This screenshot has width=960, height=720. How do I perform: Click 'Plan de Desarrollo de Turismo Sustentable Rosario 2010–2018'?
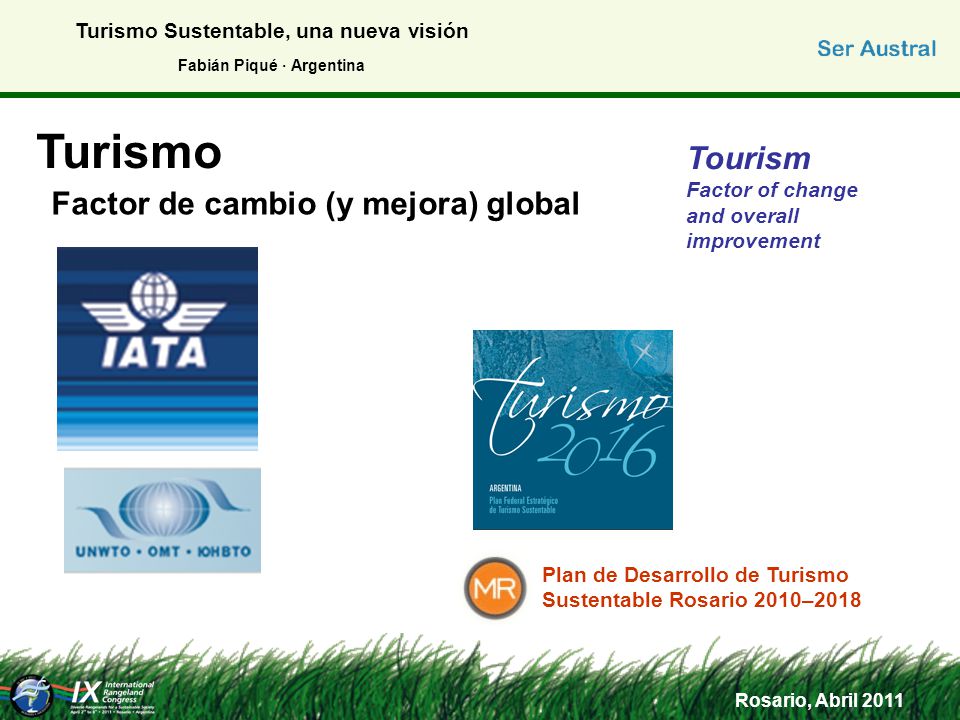702,587
